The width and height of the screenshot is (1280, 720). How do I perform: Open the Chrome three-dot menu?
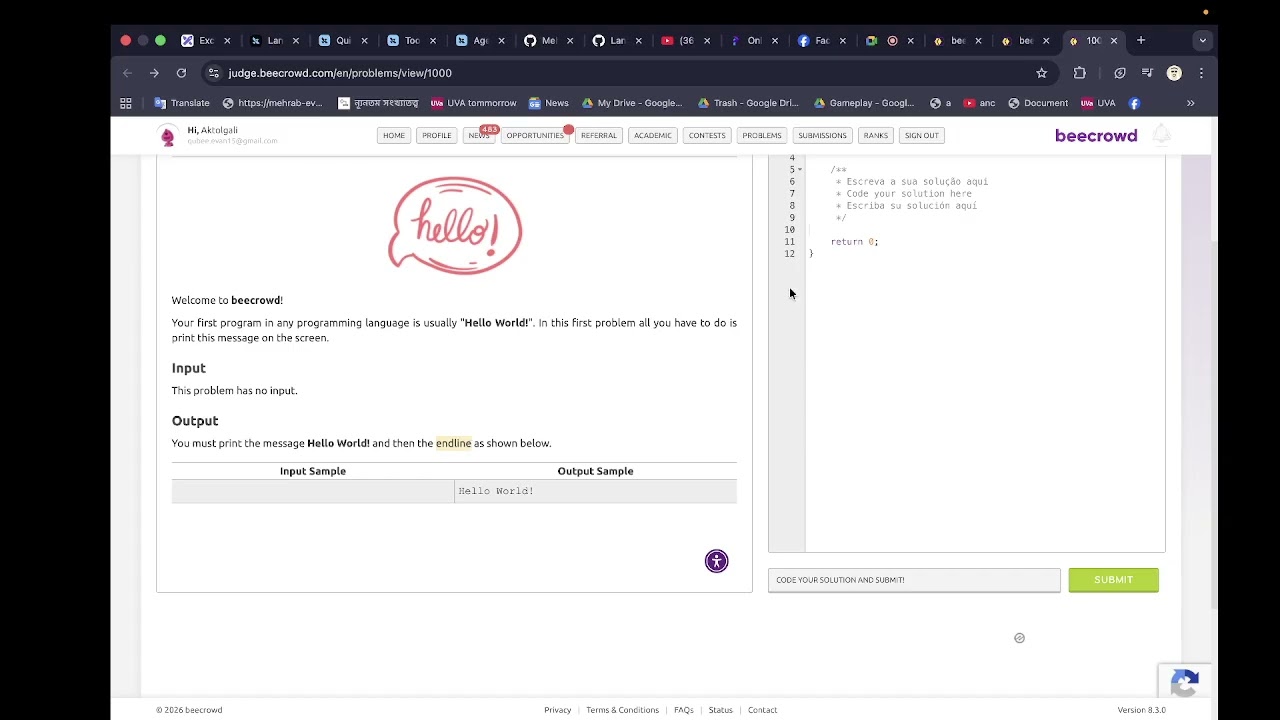1201,73
